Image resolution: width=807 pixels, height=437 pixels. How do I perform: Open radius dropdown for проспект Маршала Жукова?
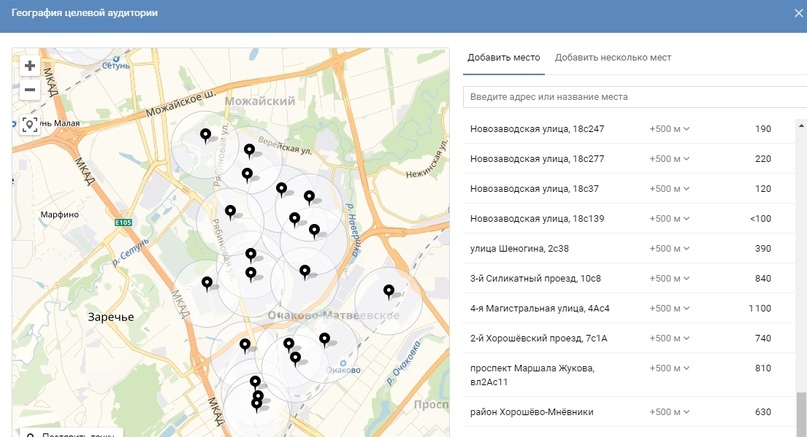click(669, 368)
